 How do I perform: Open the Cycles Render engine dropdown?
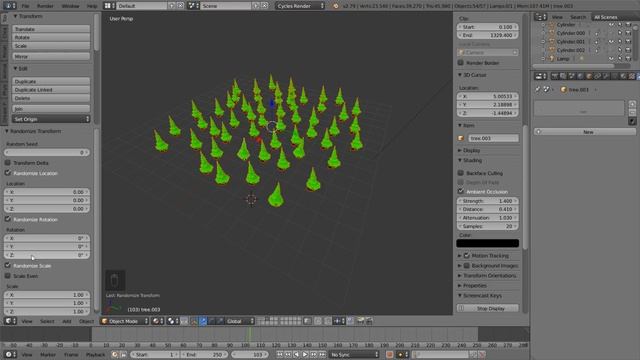[300, 6]
